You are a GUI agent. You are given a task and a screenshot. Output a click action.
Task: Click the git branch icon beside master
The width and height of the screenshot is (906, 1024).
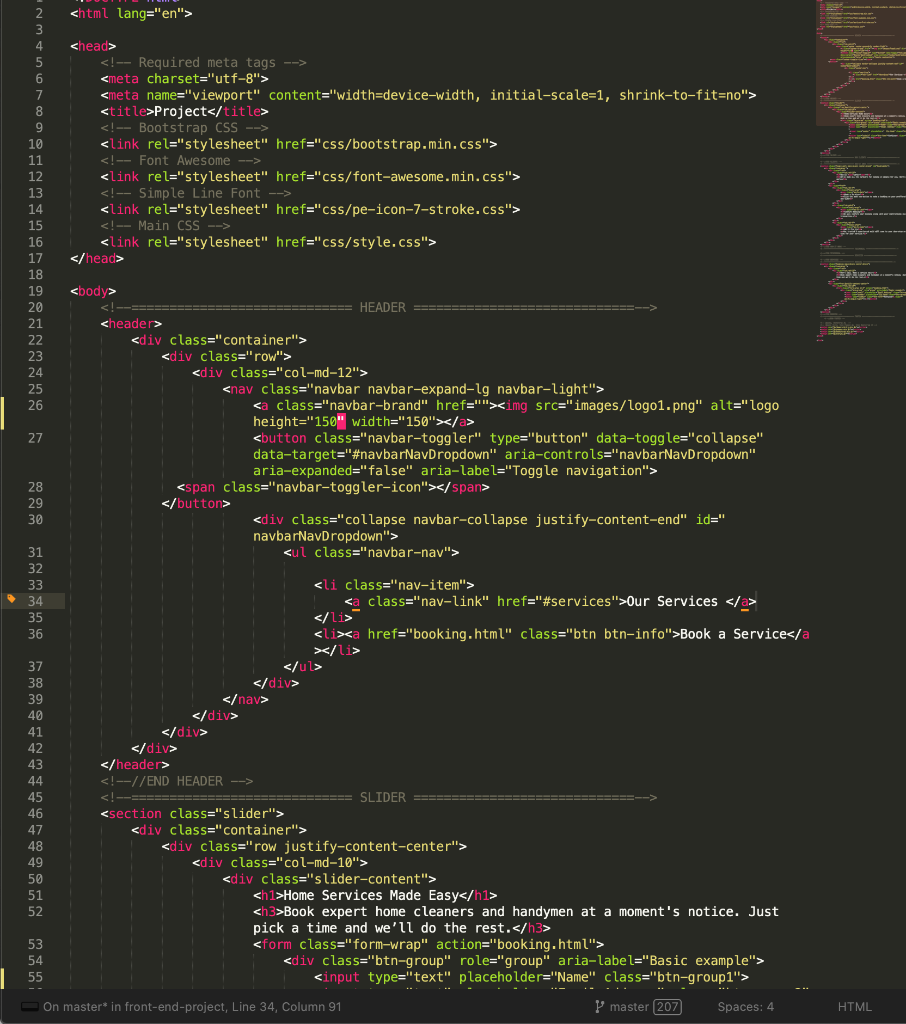[599, 1006]
